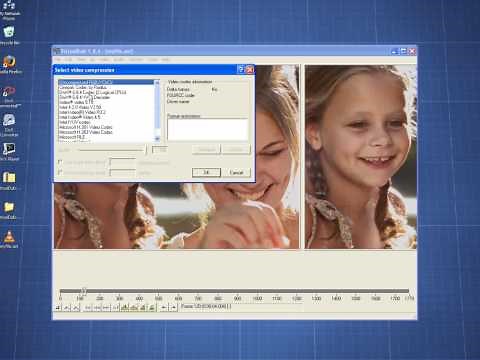Open the My Network Places desktop icon
This screenshot has height=360, width=480.
(x=9, y=6)
